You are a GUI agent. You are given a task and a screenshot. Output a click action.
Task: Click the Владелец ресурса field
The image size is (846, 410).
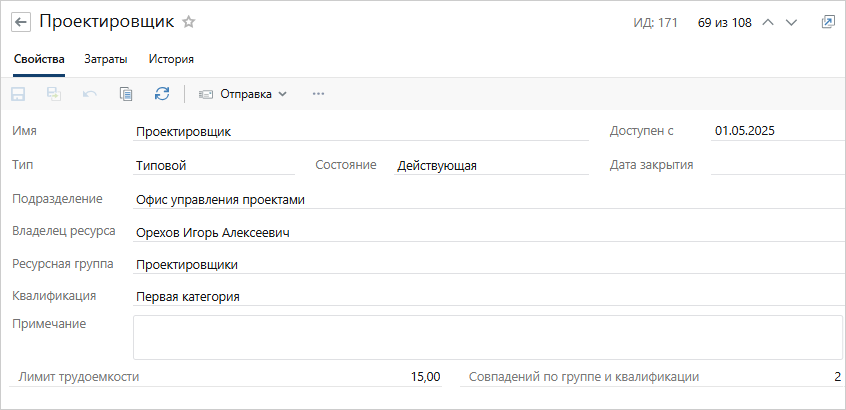click(x=487, y=233)
